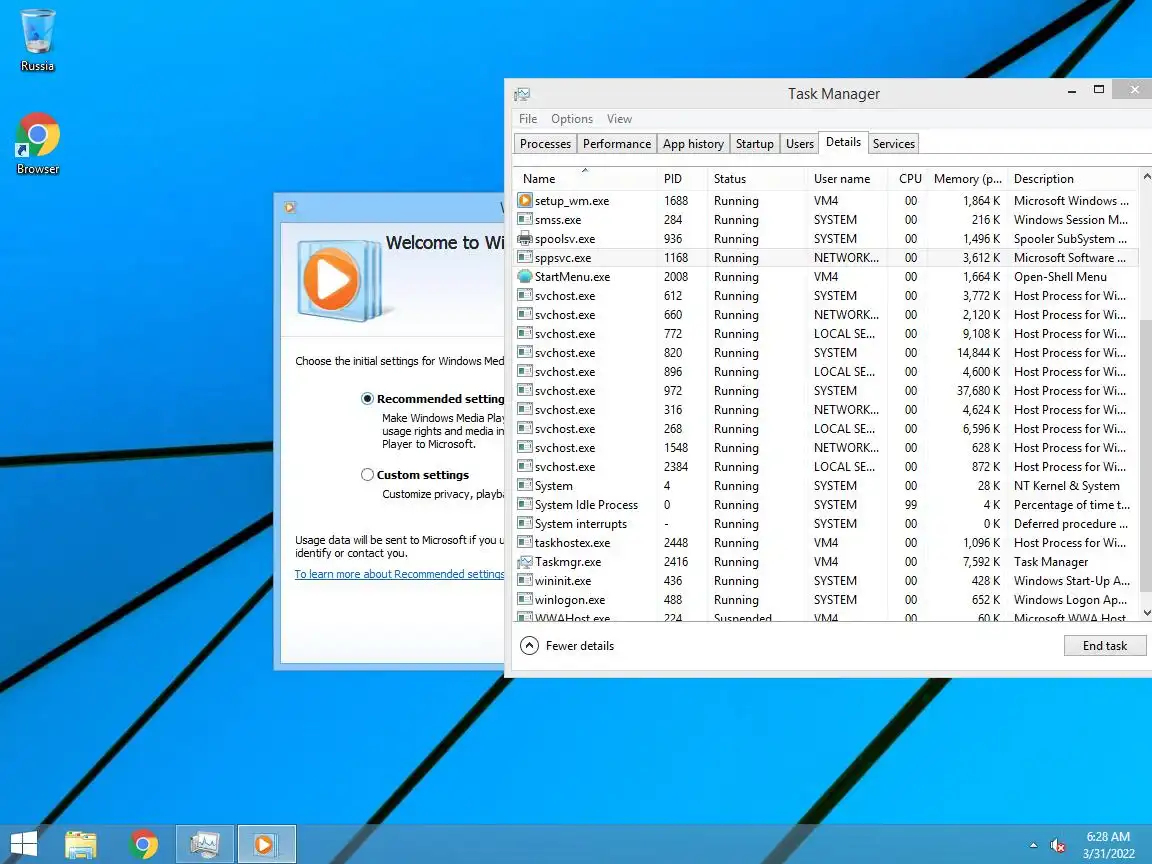
Task: Switch to Windows Media Player taskbar button
Action: point(267,844)
